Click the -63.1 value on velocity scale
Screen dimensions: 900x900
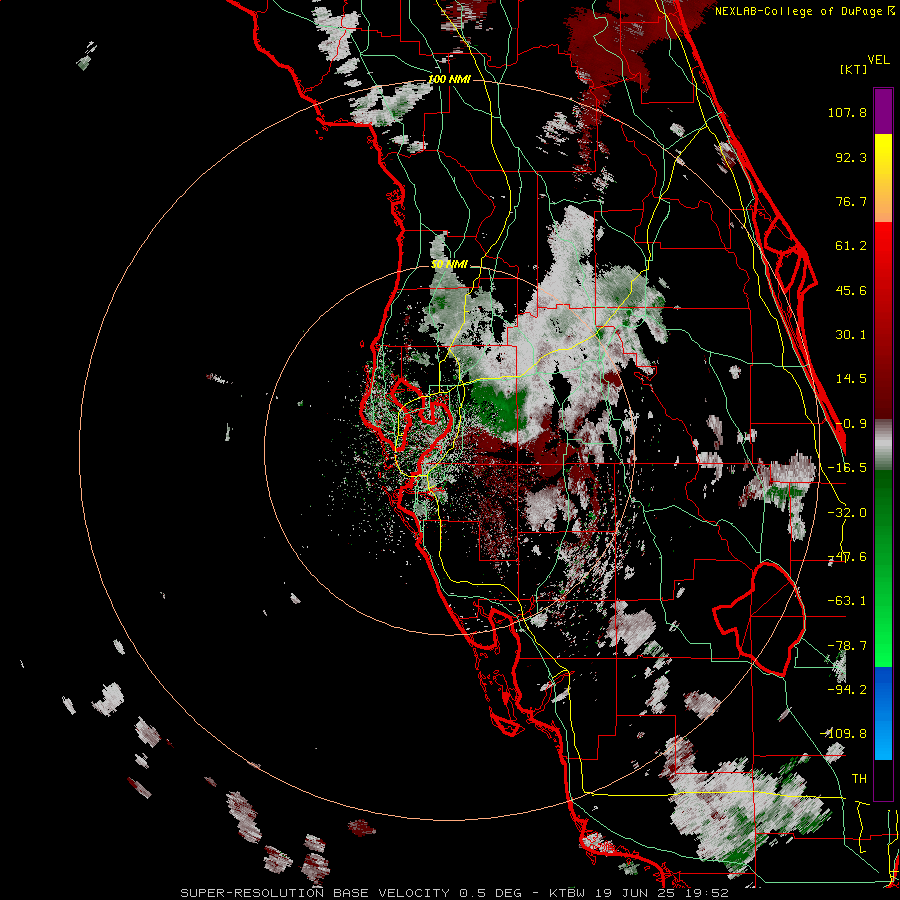point(847,601)
